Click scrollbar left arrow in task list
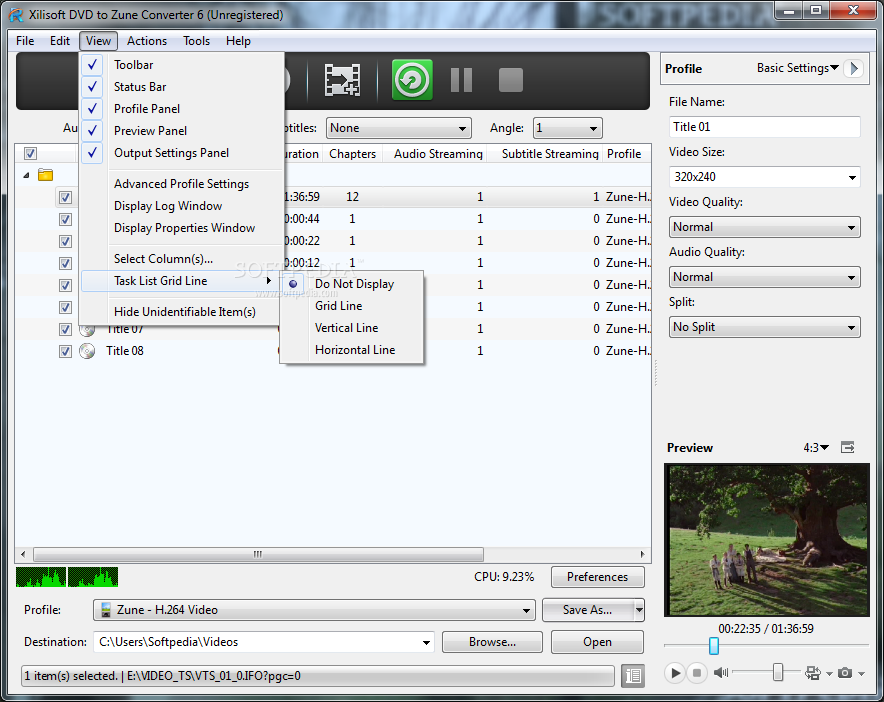This screenshot has height=702, width=884. click(23, 554)
